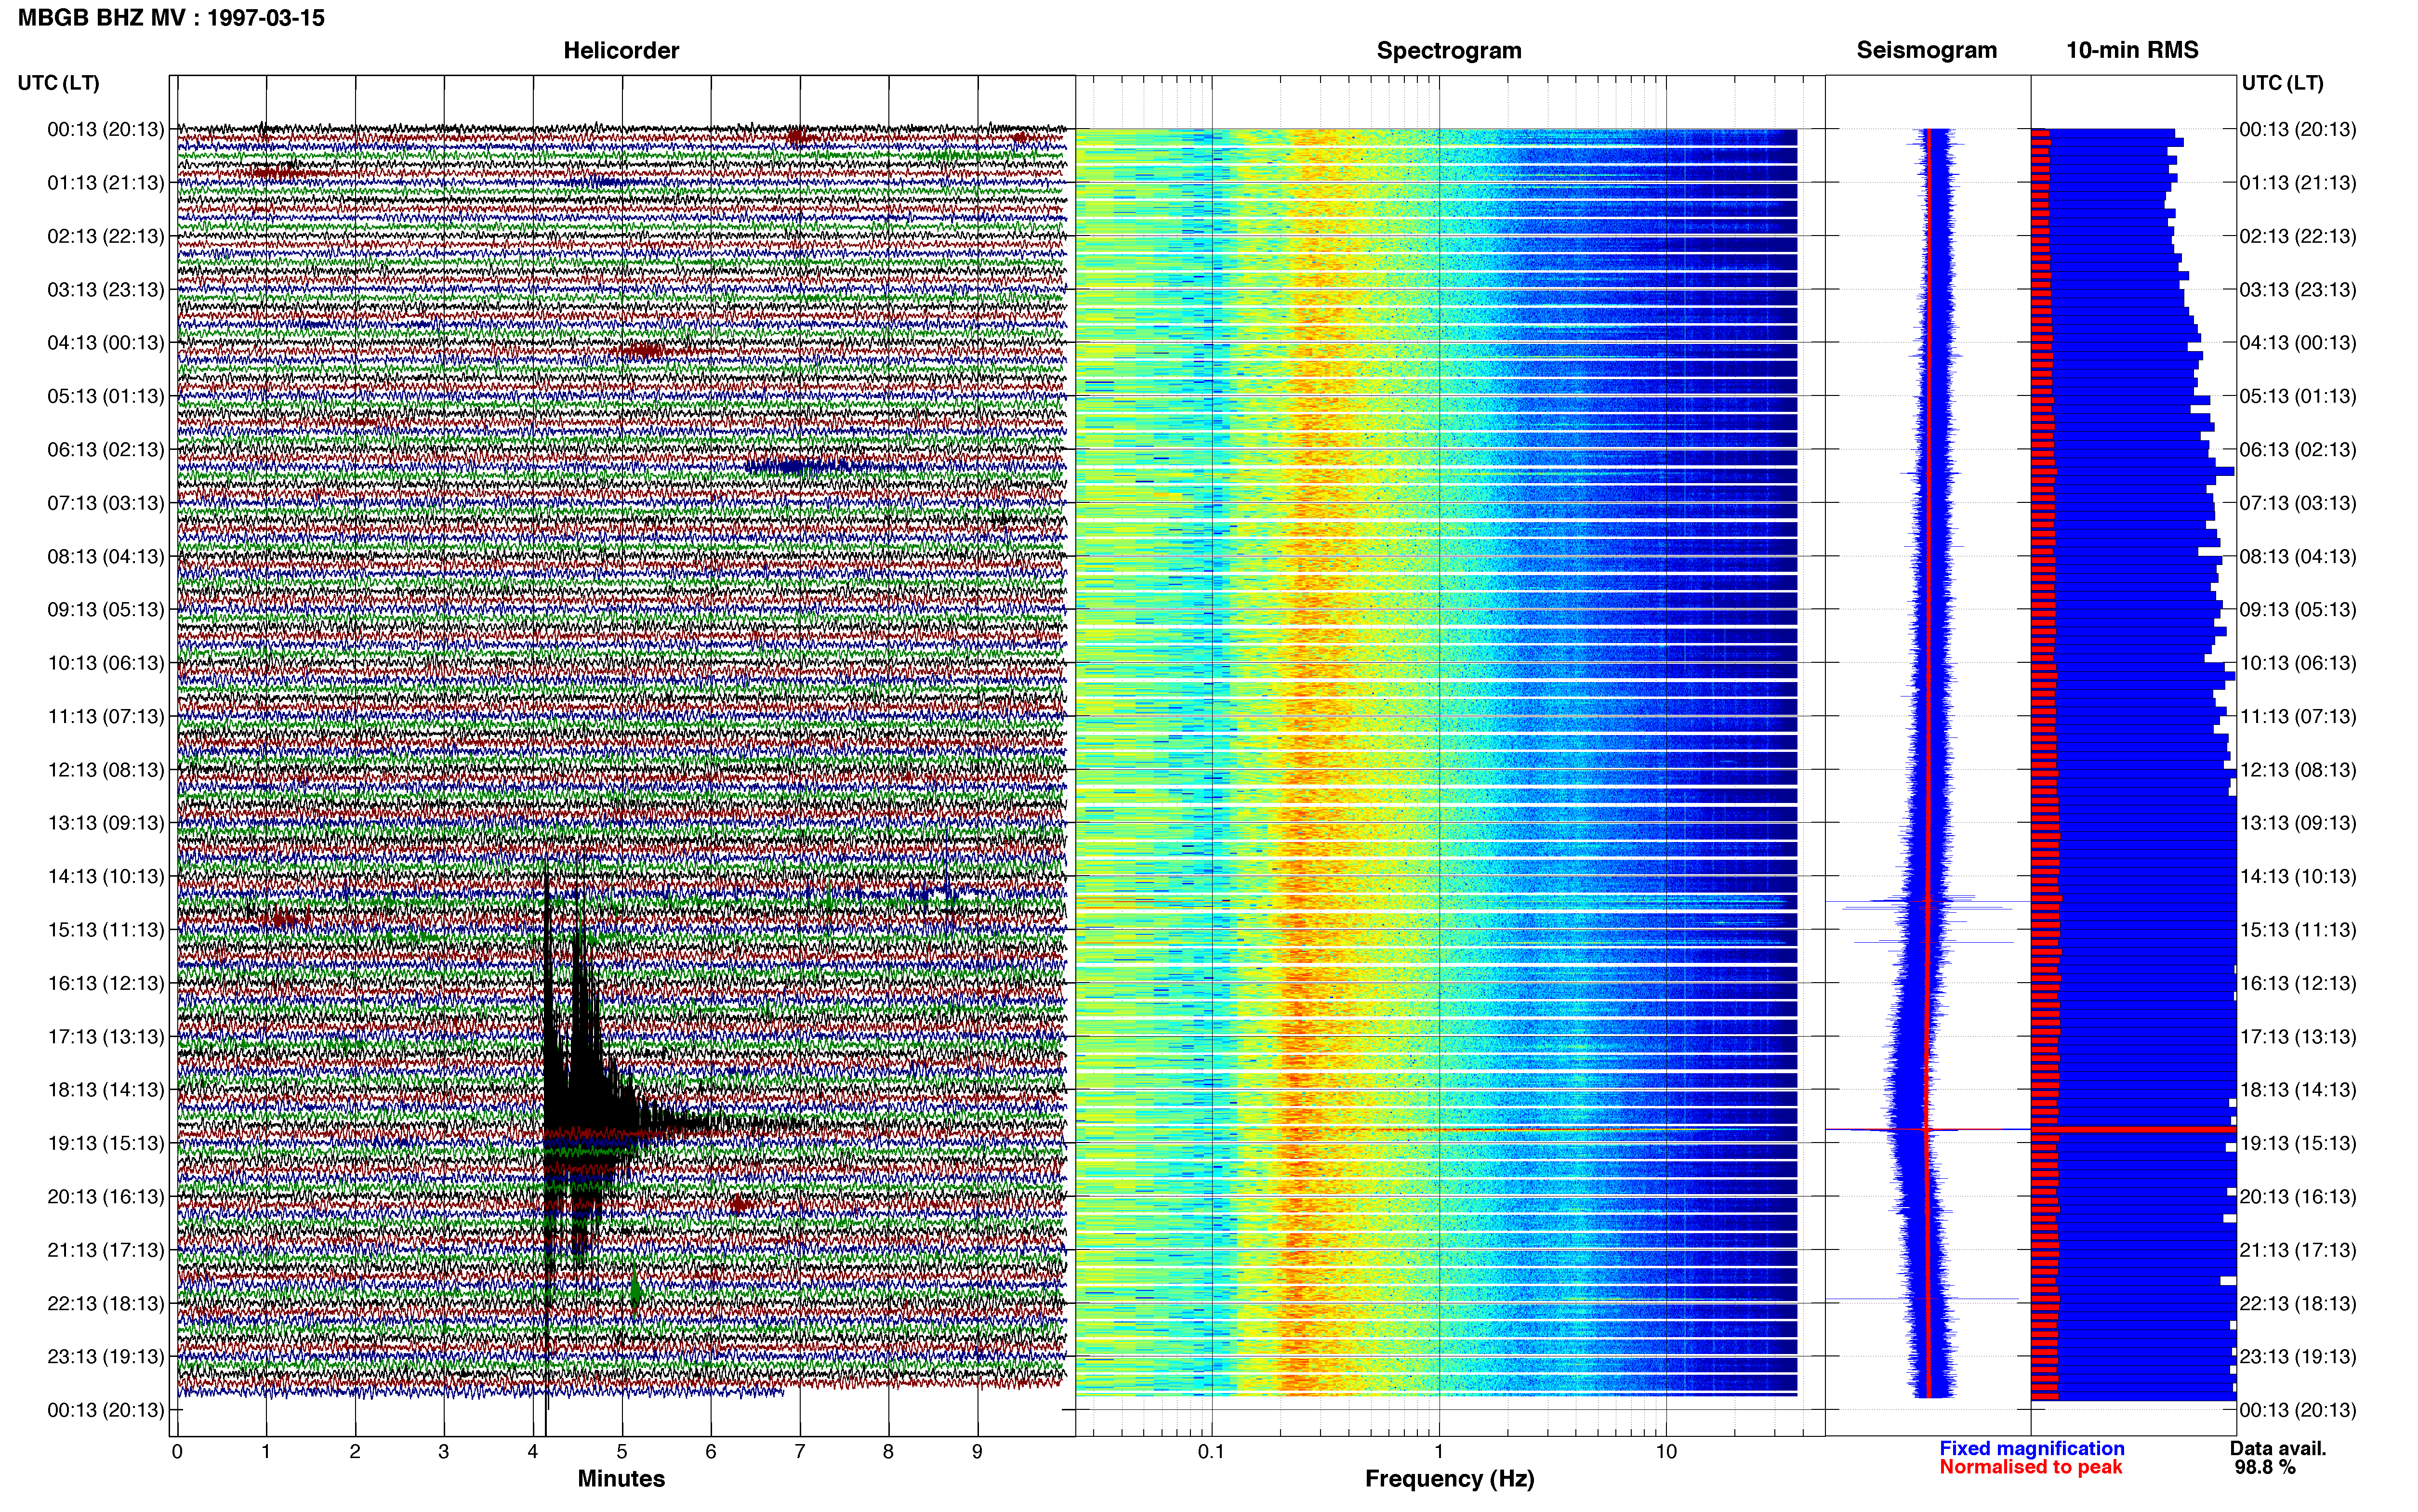The height and width of the screenshot is (1512, 2418).
Task: Click the left time label 10:13 (06:13)
Action: coord(106,663)
